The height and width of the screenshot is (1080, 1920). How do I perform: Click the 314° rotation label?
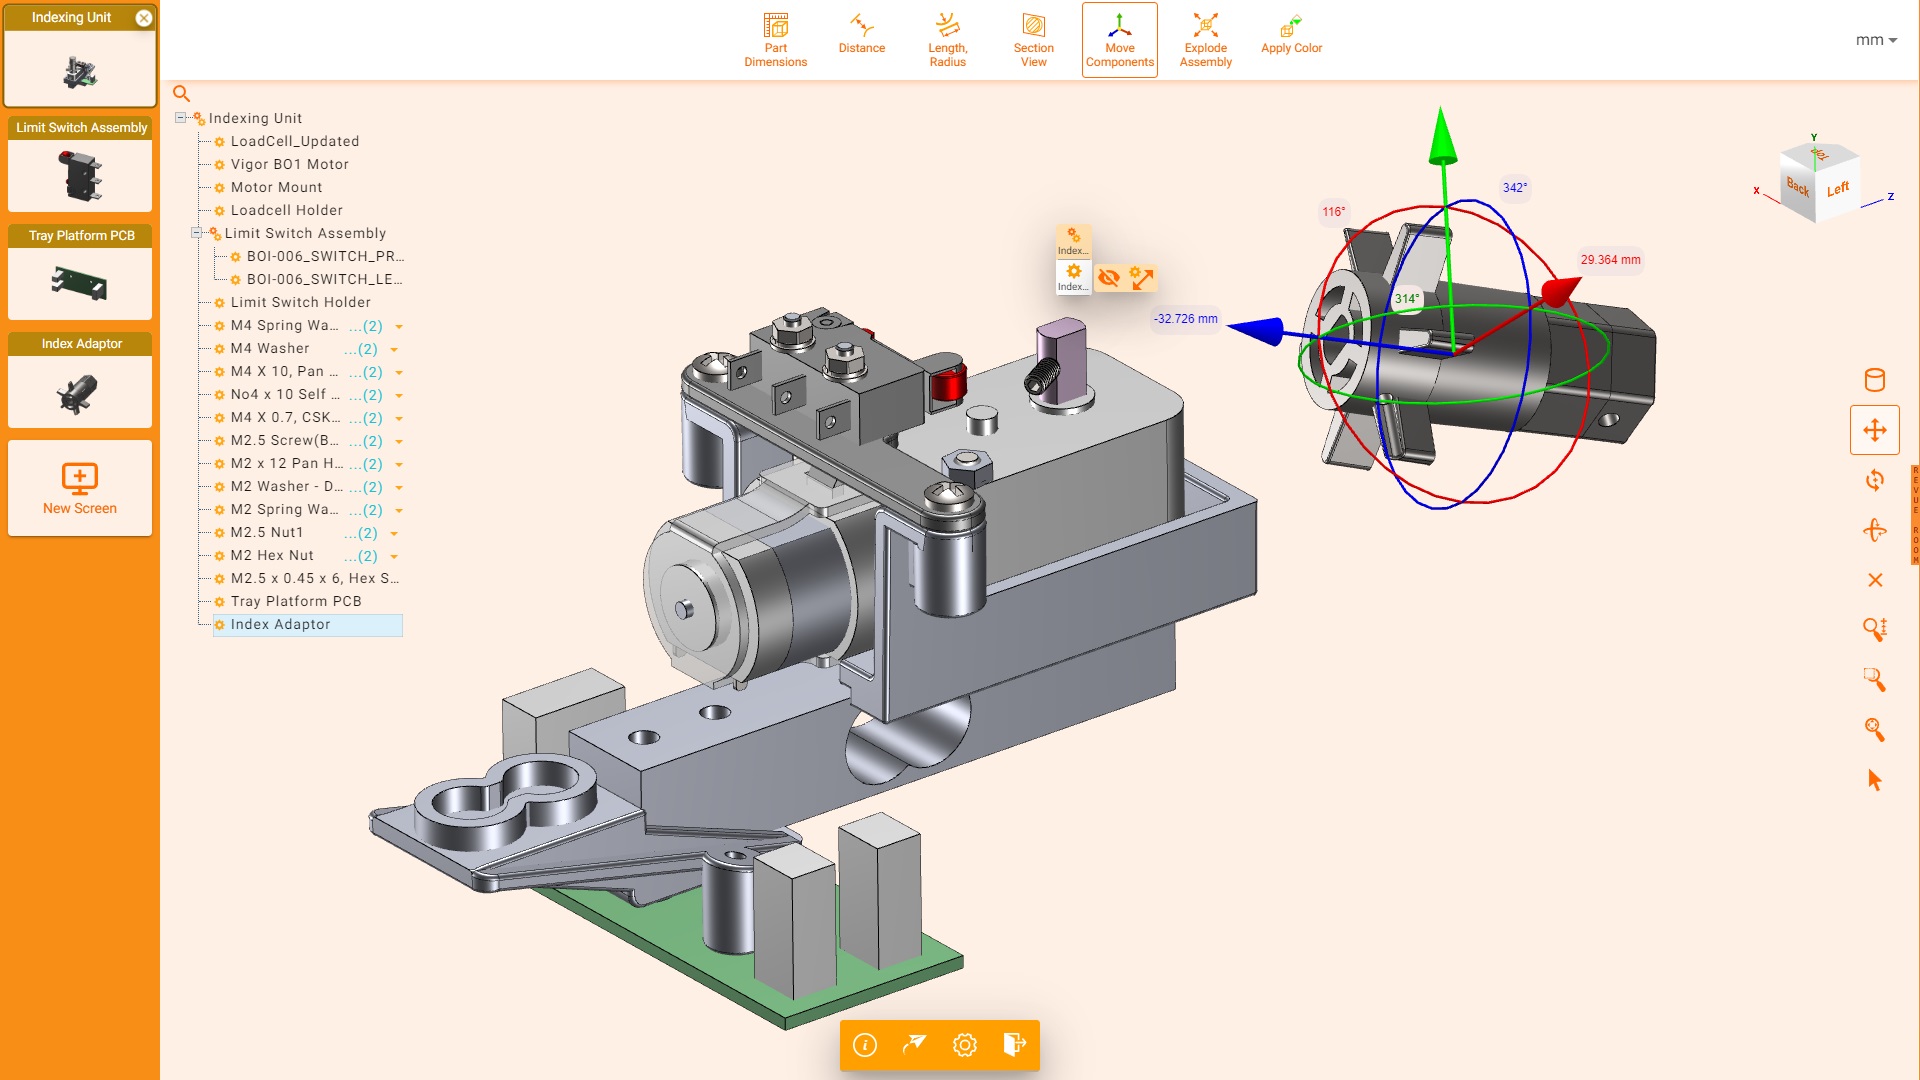point(1406,299)
